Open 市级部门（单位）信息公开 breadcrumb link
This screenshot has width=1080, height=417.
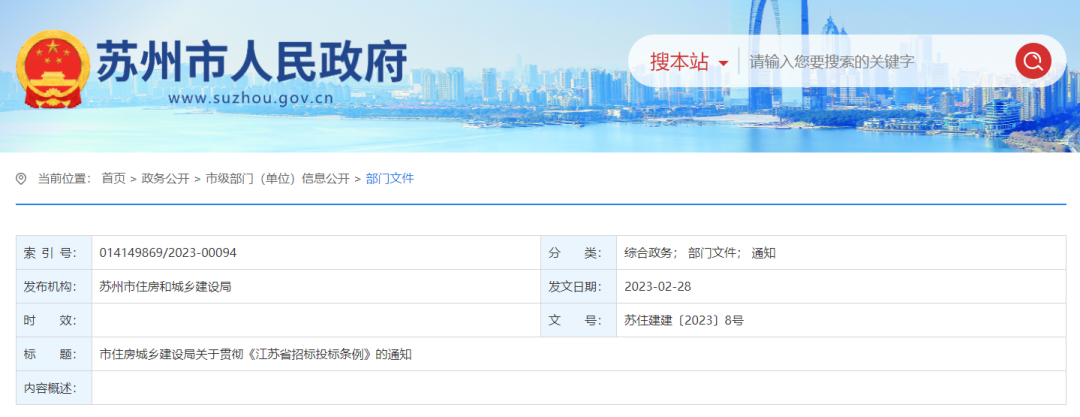click(277, 179)
